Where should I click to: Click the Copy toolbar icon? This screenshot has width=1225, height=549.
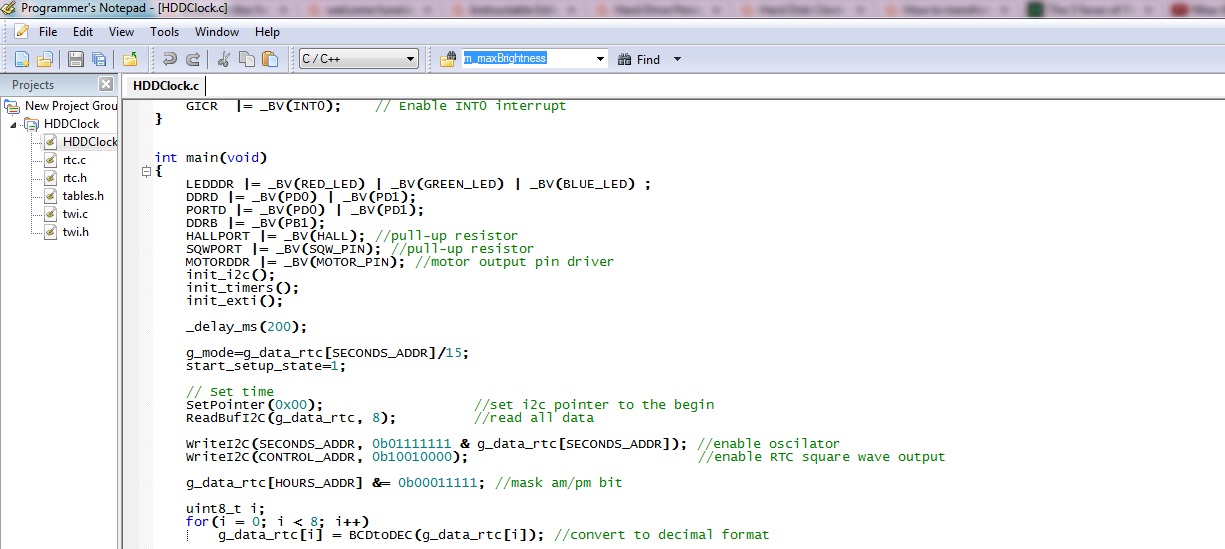click(247, 59)
